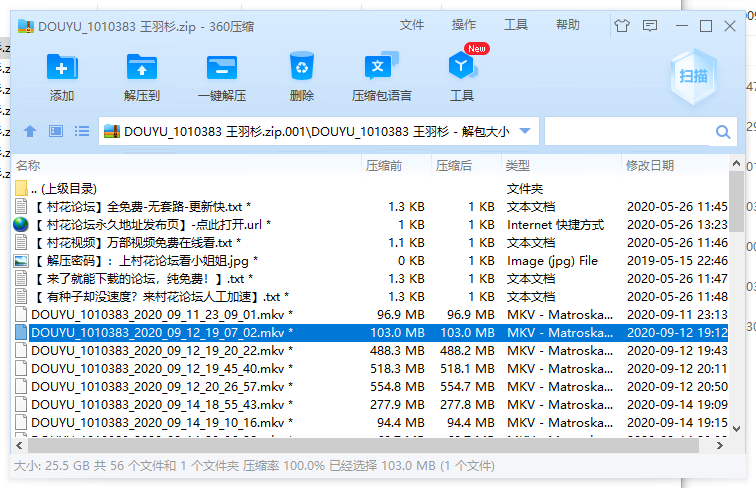The image size is (756, 488).
Task: Switch to the list view mode icon
Action: [82, 131]
